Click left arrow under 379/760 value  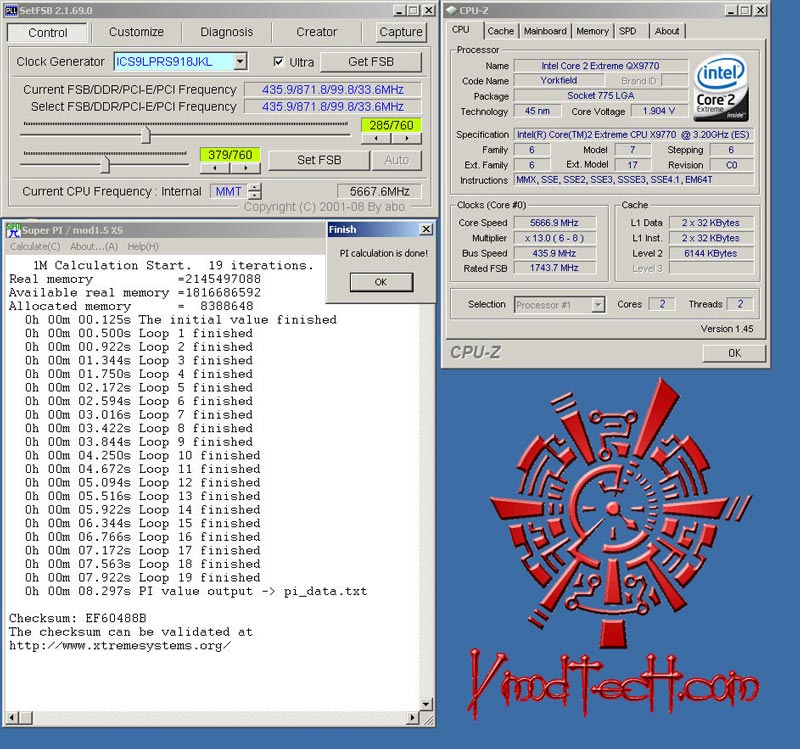tap(215, 168)
